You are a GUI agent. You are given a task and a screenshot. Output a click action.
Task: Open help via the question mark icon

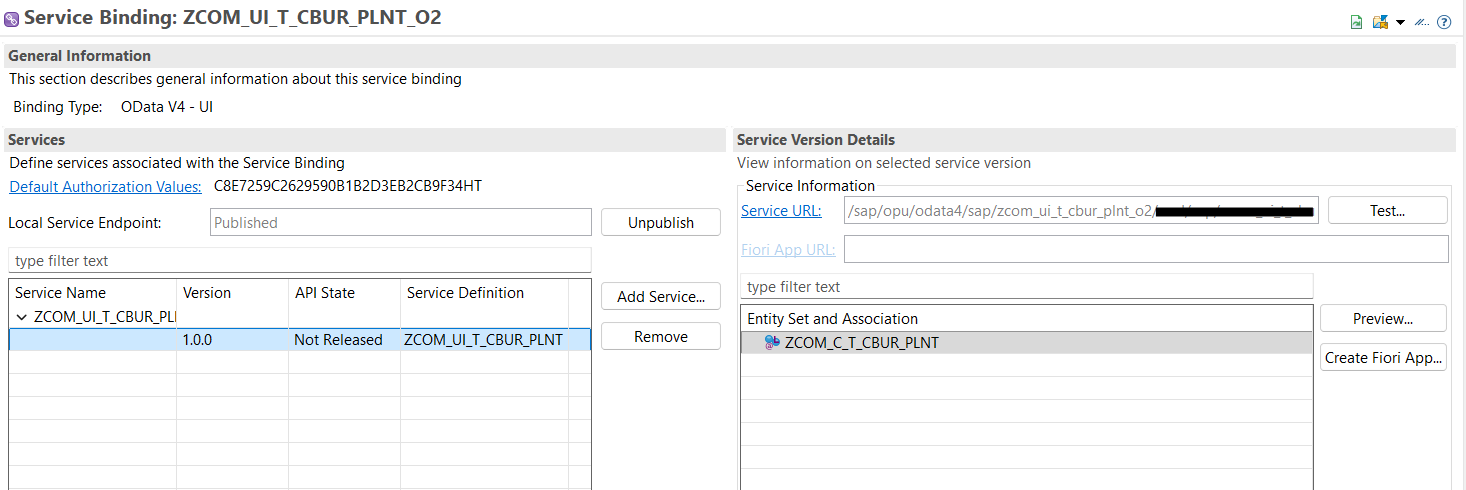pos(1444,22)
